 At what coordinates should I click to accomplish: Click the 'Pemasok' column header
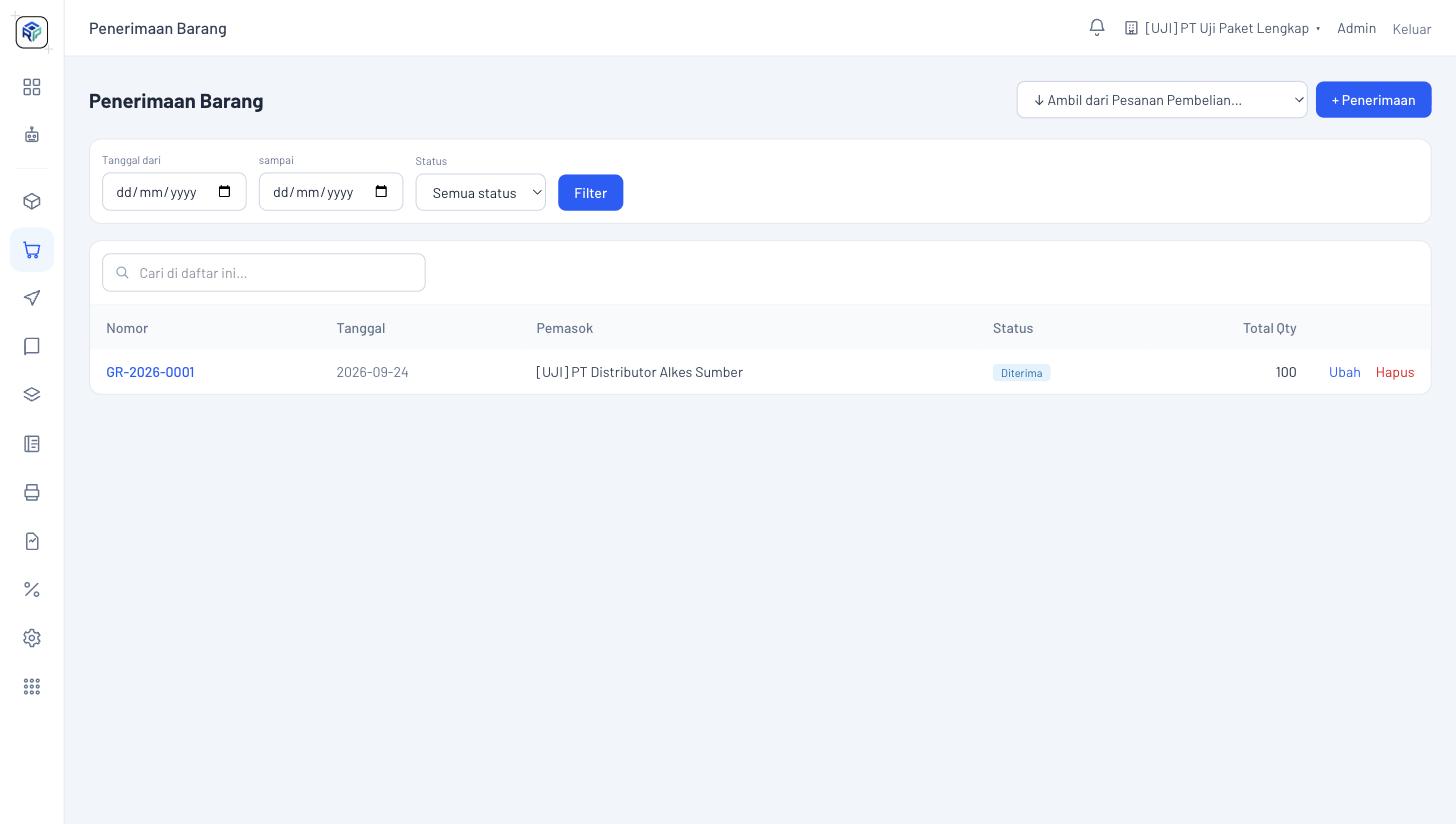coord(565,328)
